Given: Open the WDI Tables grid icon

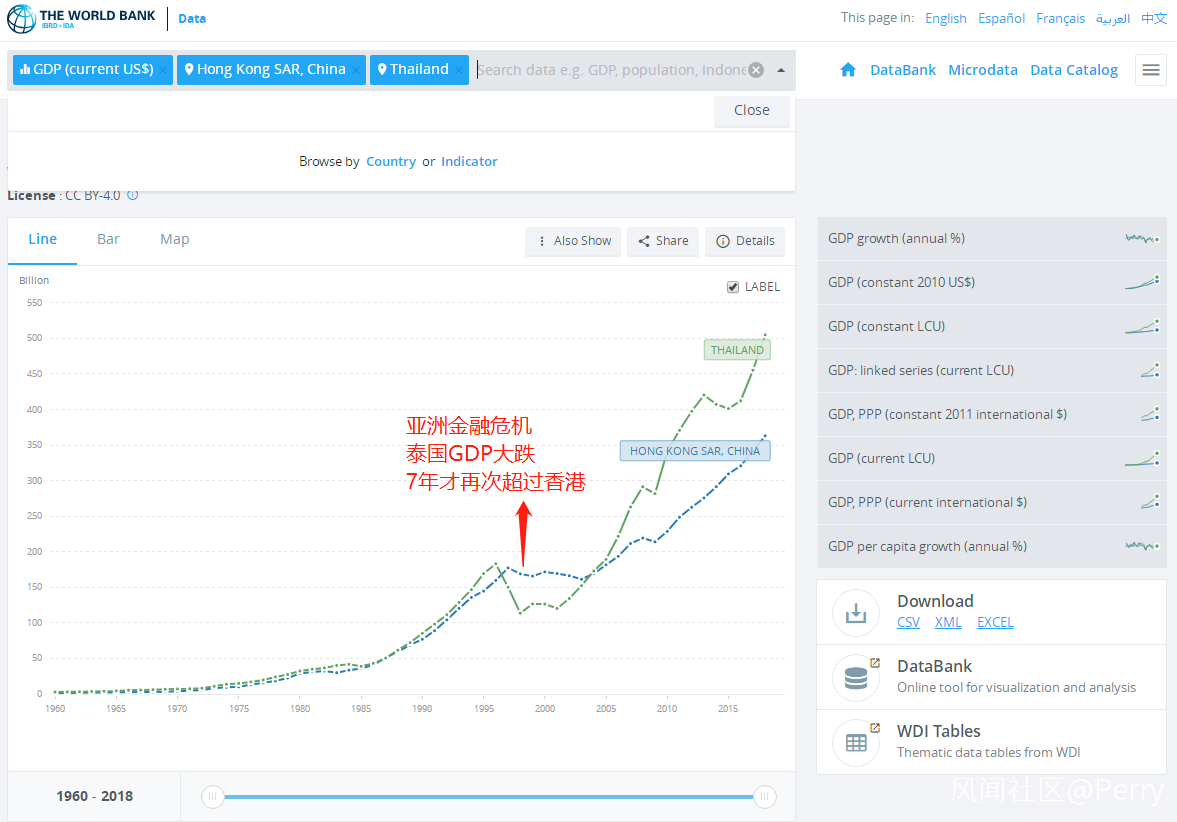Looking at the screenshot, I should 856,742.
